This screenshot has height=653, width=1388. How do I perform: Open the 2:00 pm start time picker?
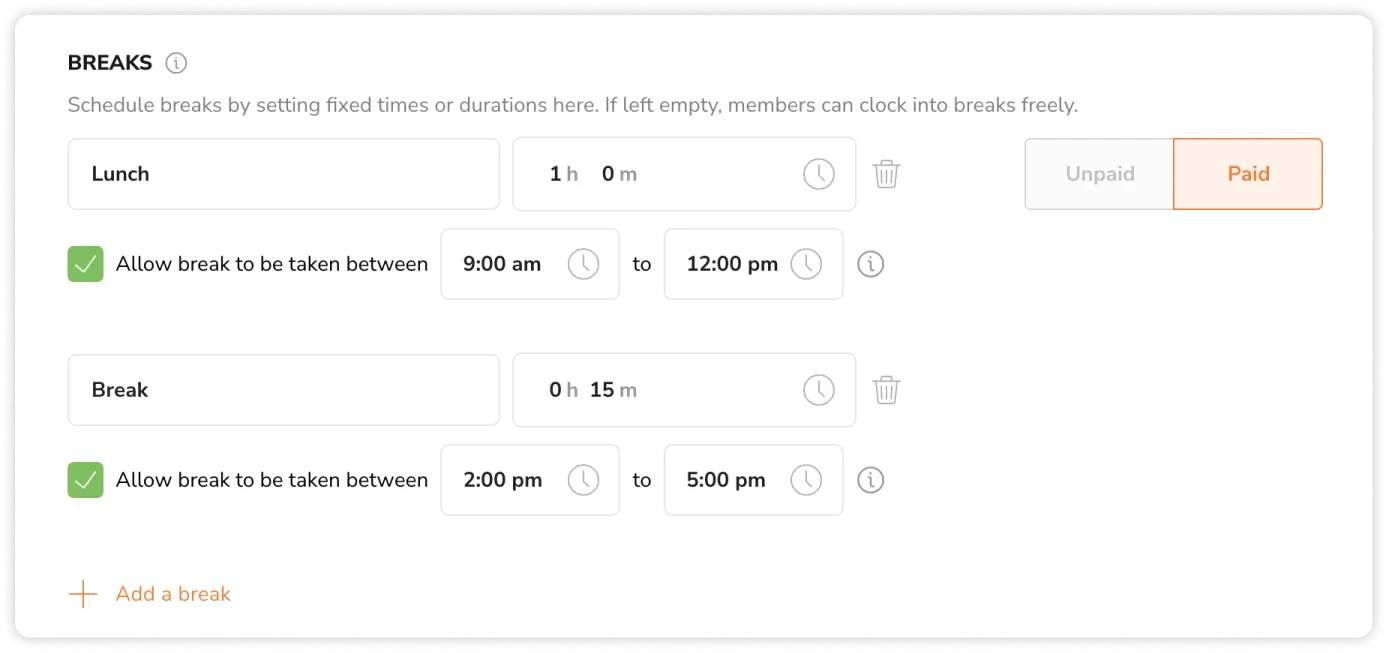tap(529, 480)
